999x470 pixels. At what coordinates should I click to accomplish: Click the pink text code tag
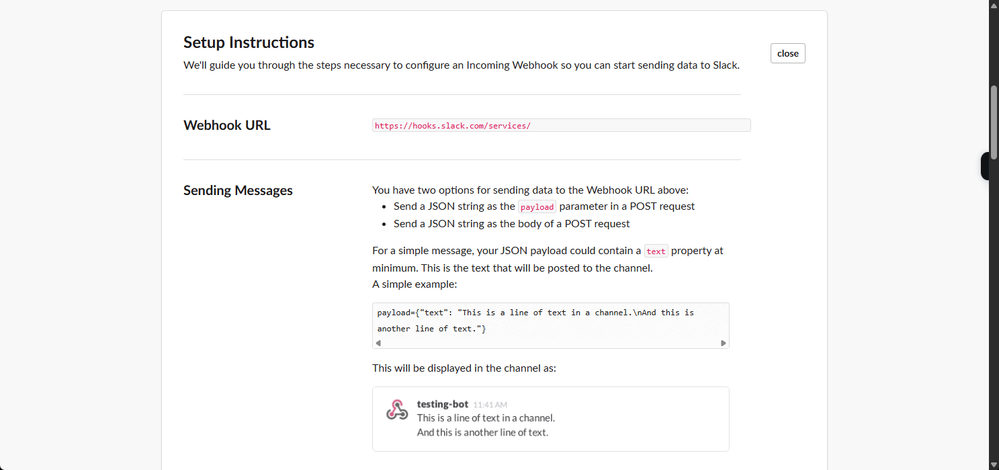[656, 251]
